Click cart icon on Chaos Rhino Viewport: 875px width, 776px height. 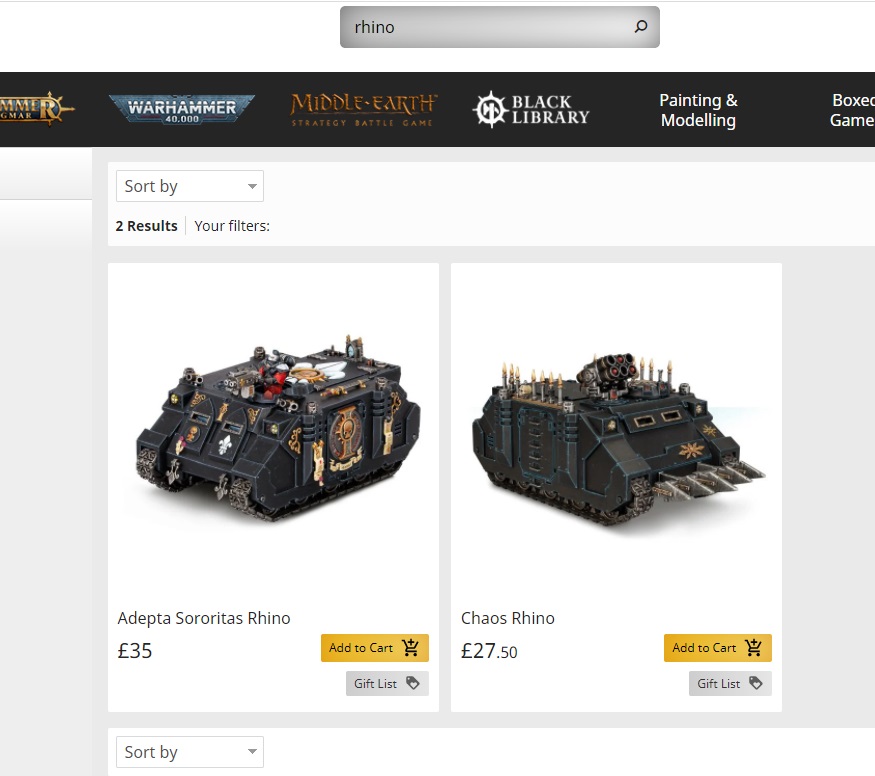(x=753, y=648)
